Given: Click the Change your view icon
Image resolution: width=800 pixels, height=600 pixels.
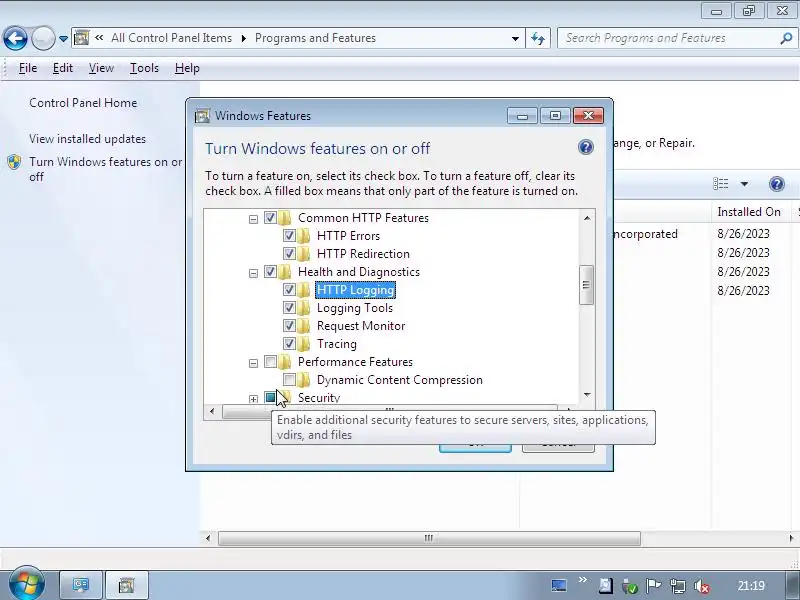Looking at the screenshot, I should 720,184.
